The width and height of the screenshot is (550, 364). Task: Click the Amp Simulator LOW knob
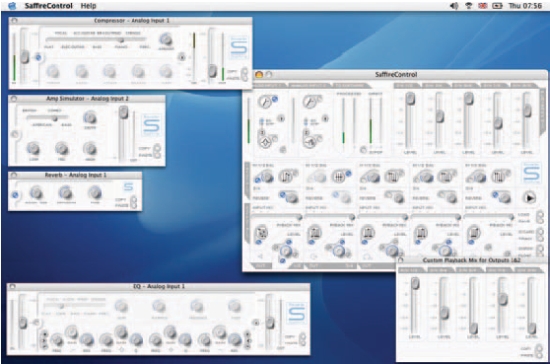pyautogui.click(x=33, y=148)
